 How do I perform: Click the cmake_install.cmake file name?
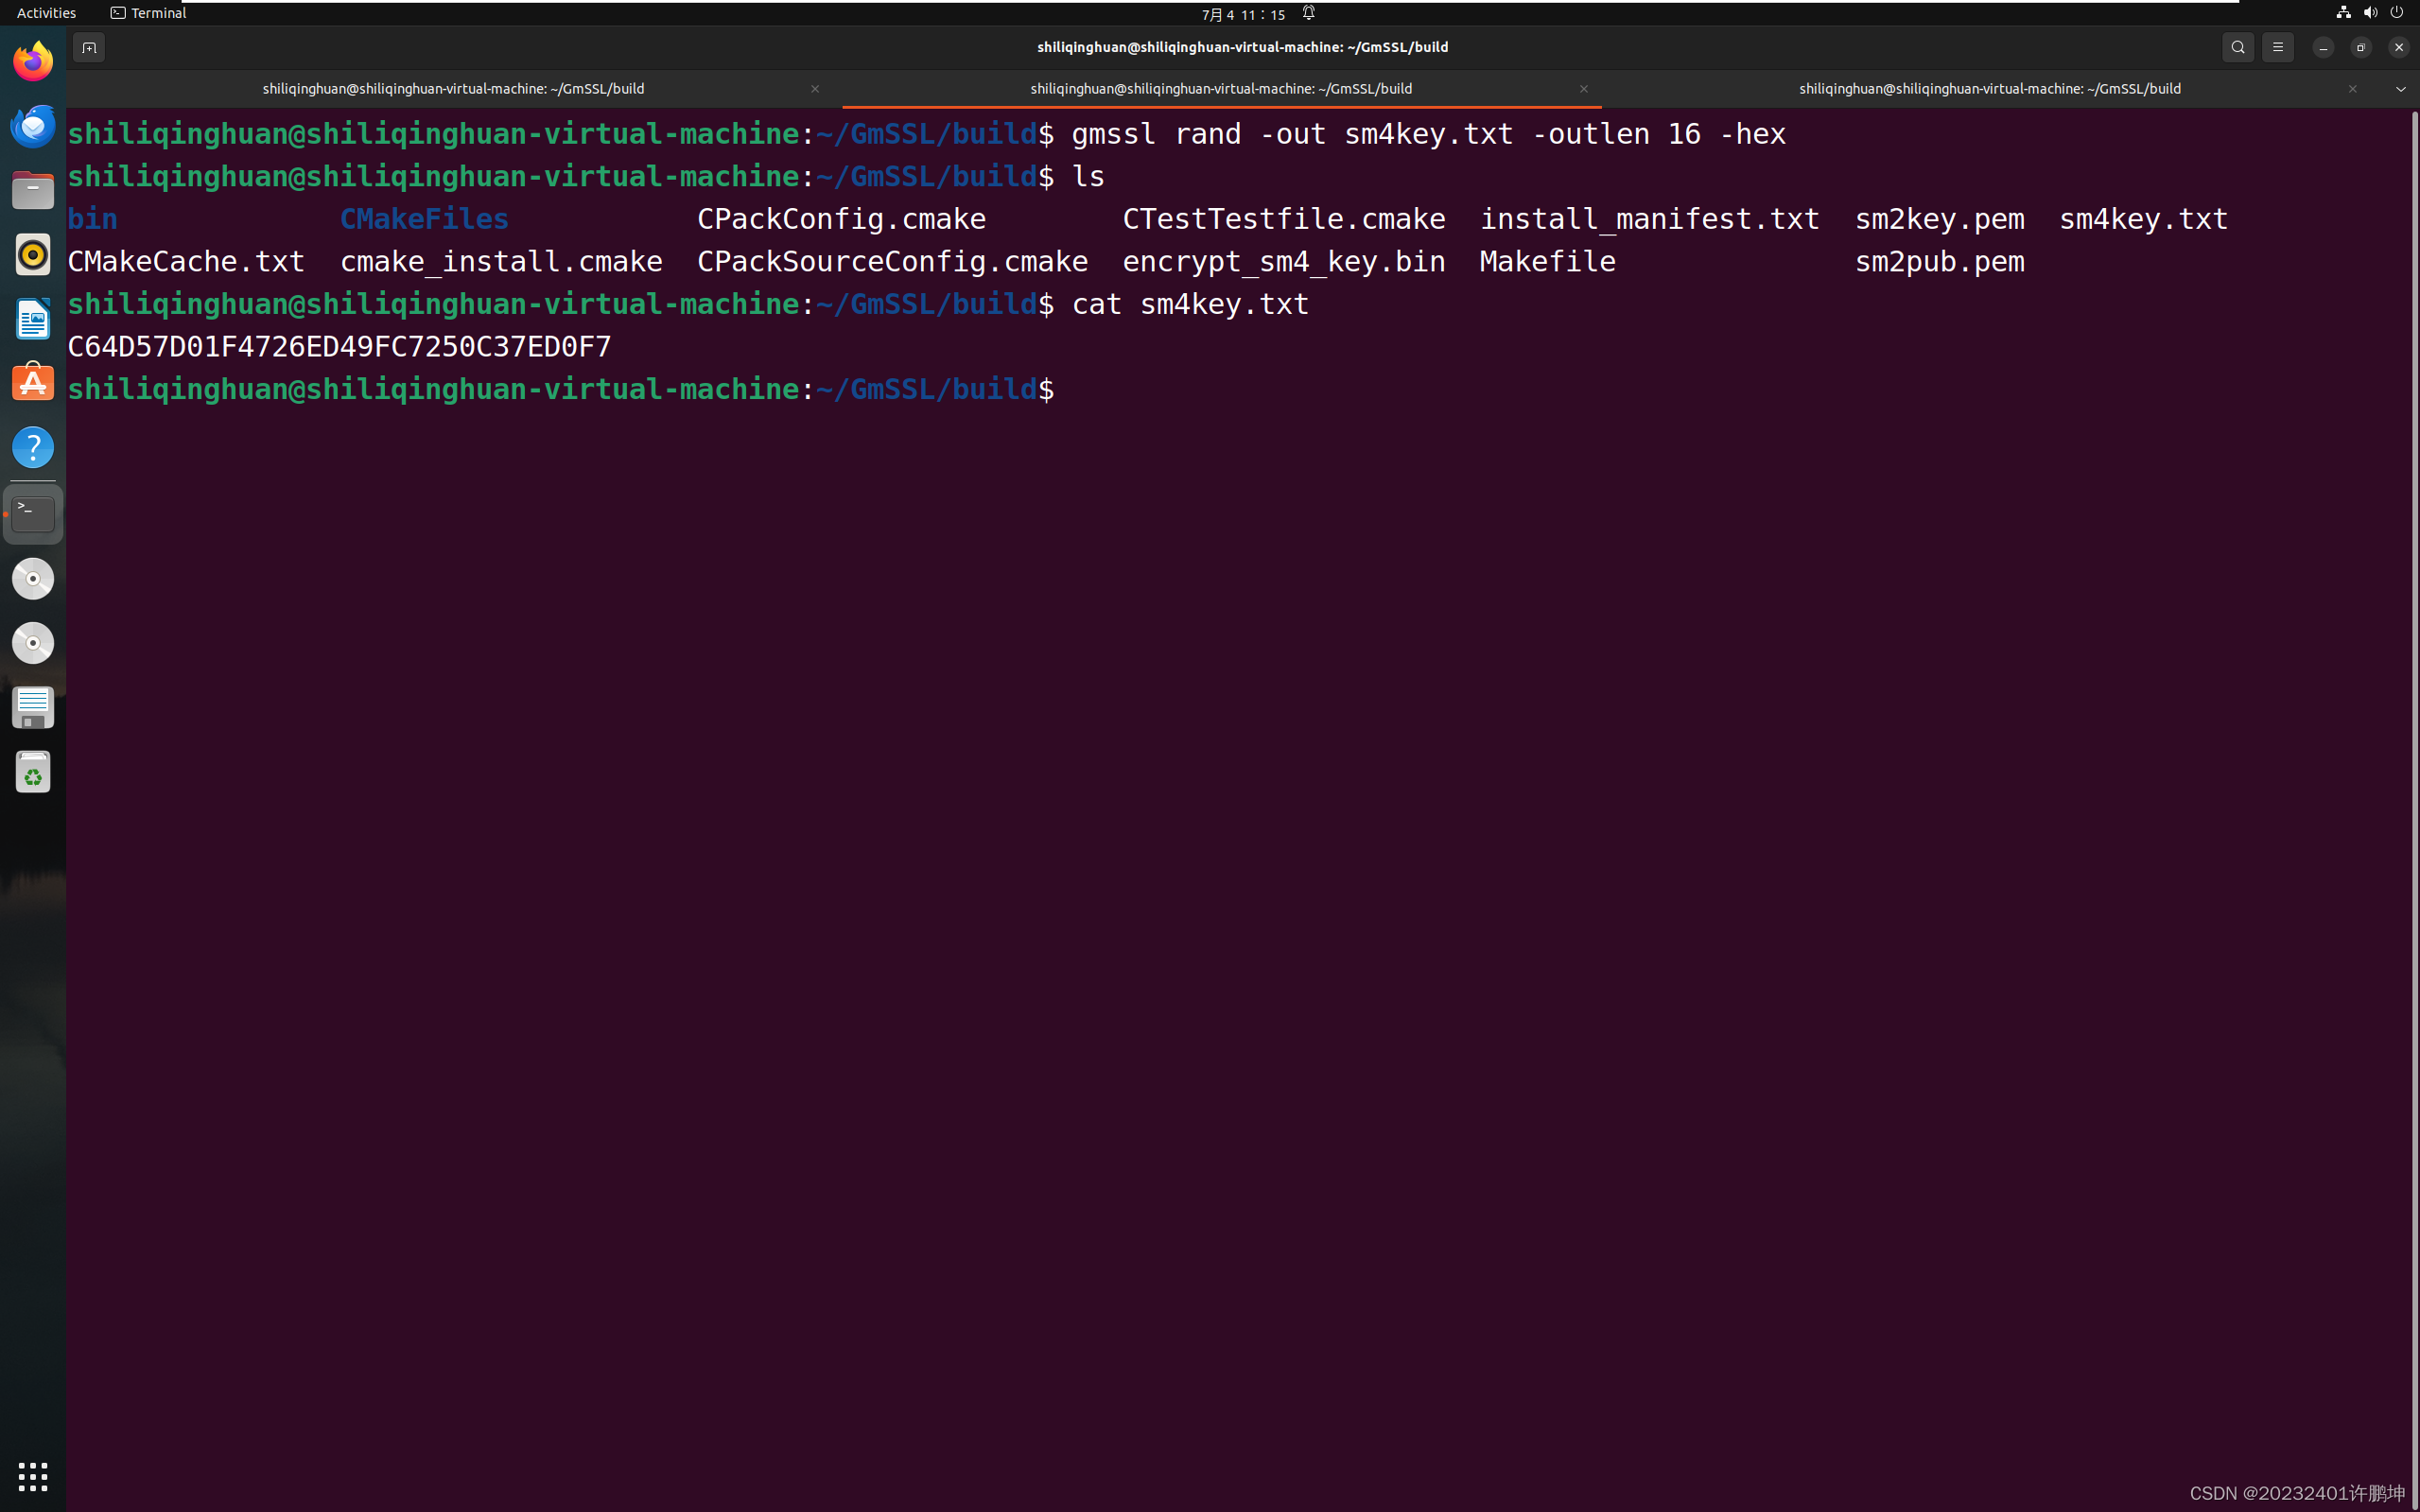pos(501,262)
